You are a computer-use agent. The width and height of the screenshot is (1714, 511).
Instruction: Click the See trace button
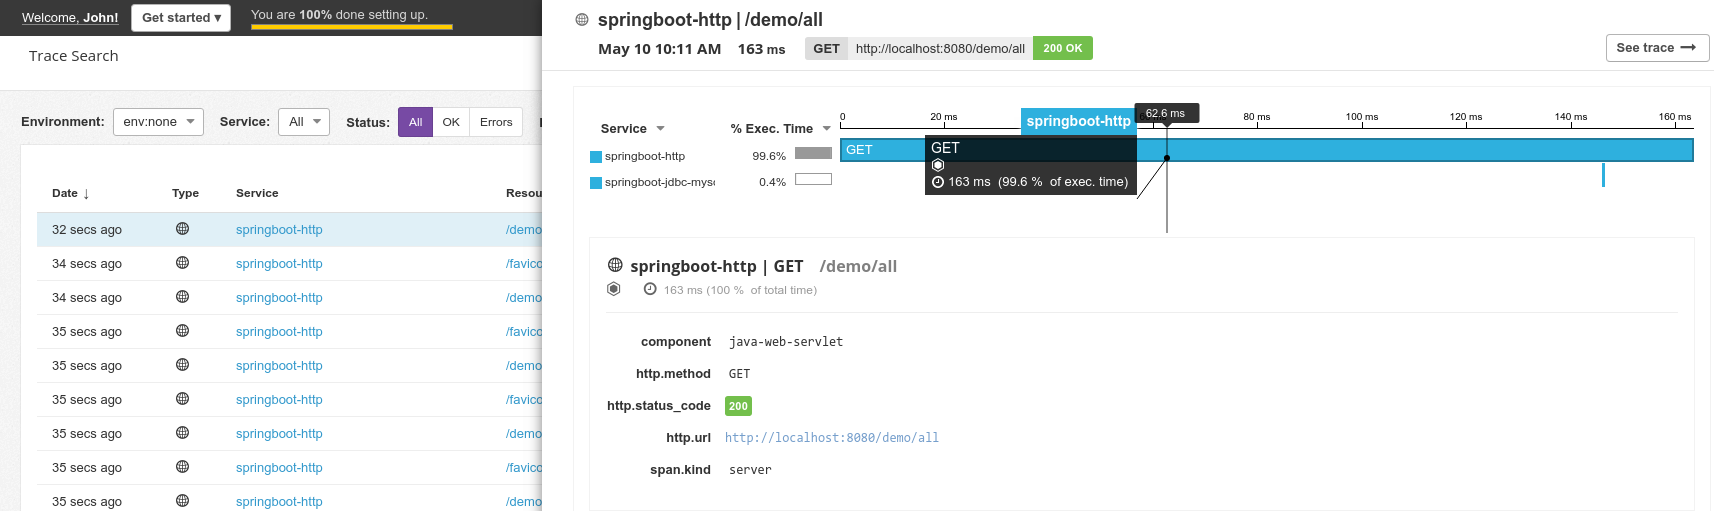(1656, 48)
